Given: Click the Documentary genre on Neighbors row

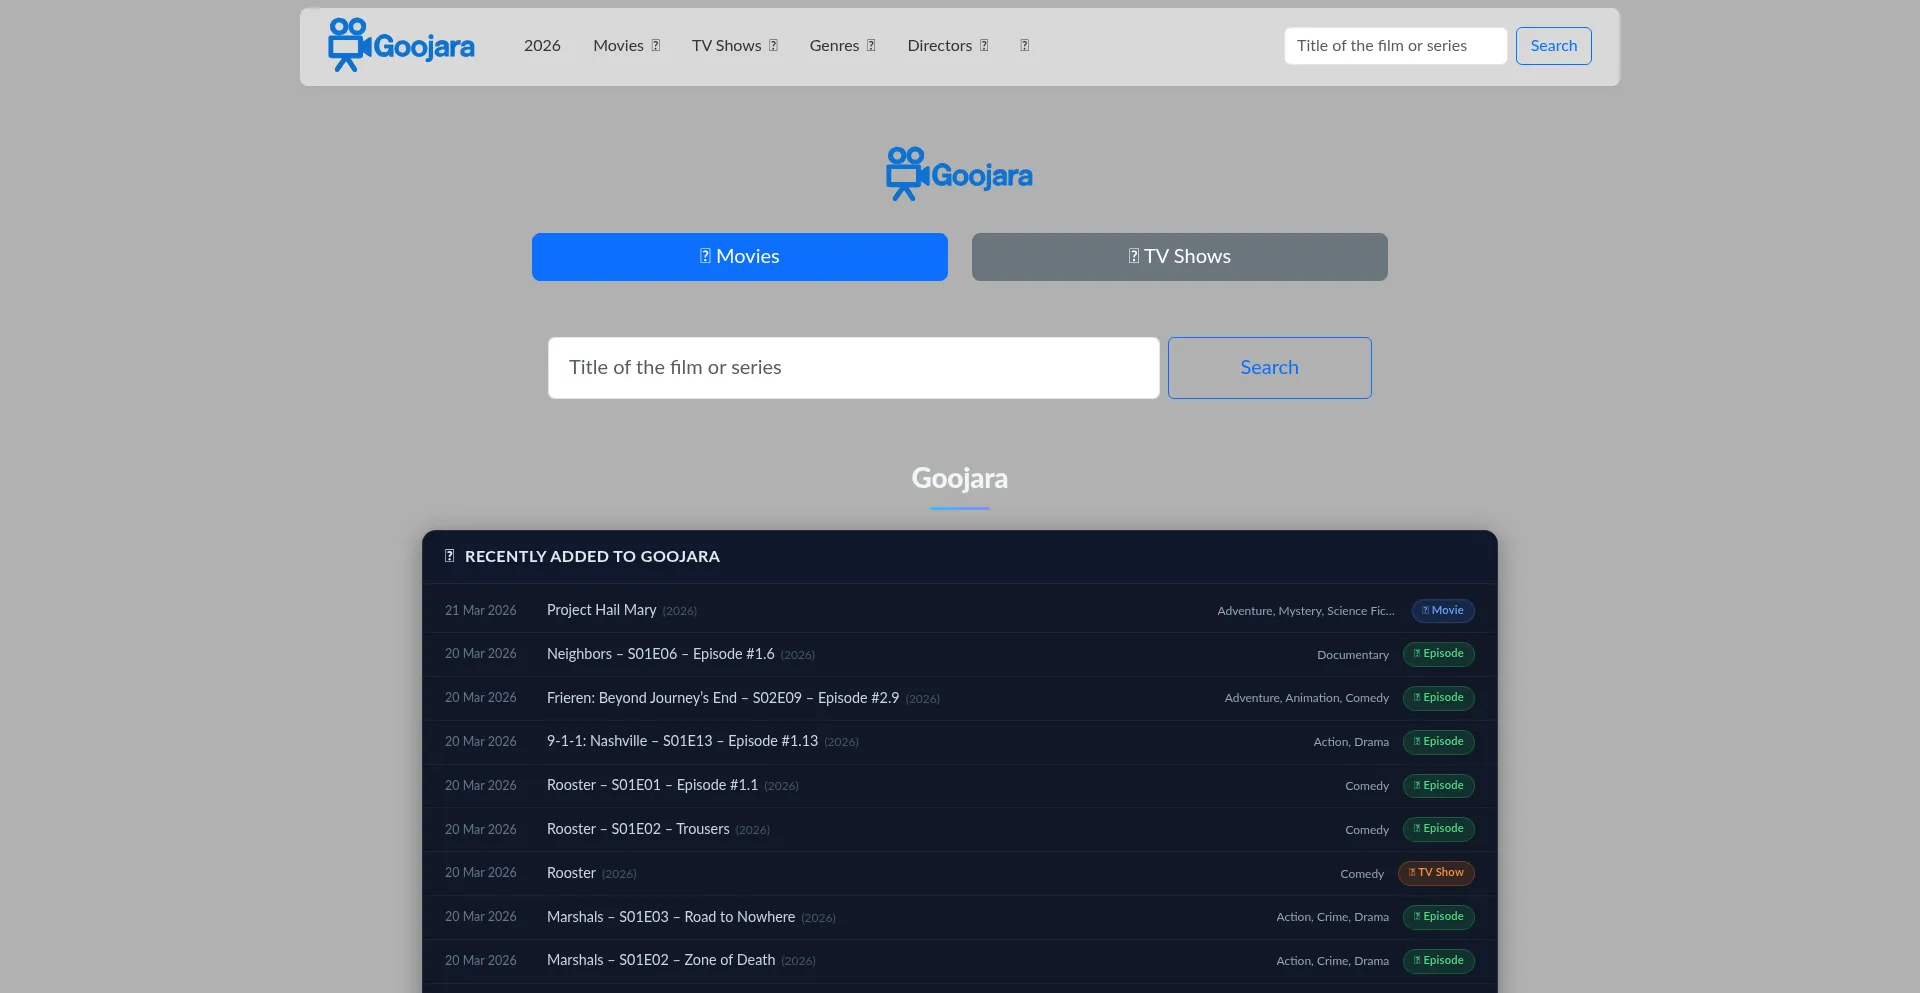Looking at the screenshot, I should (x=1353, y=655).
